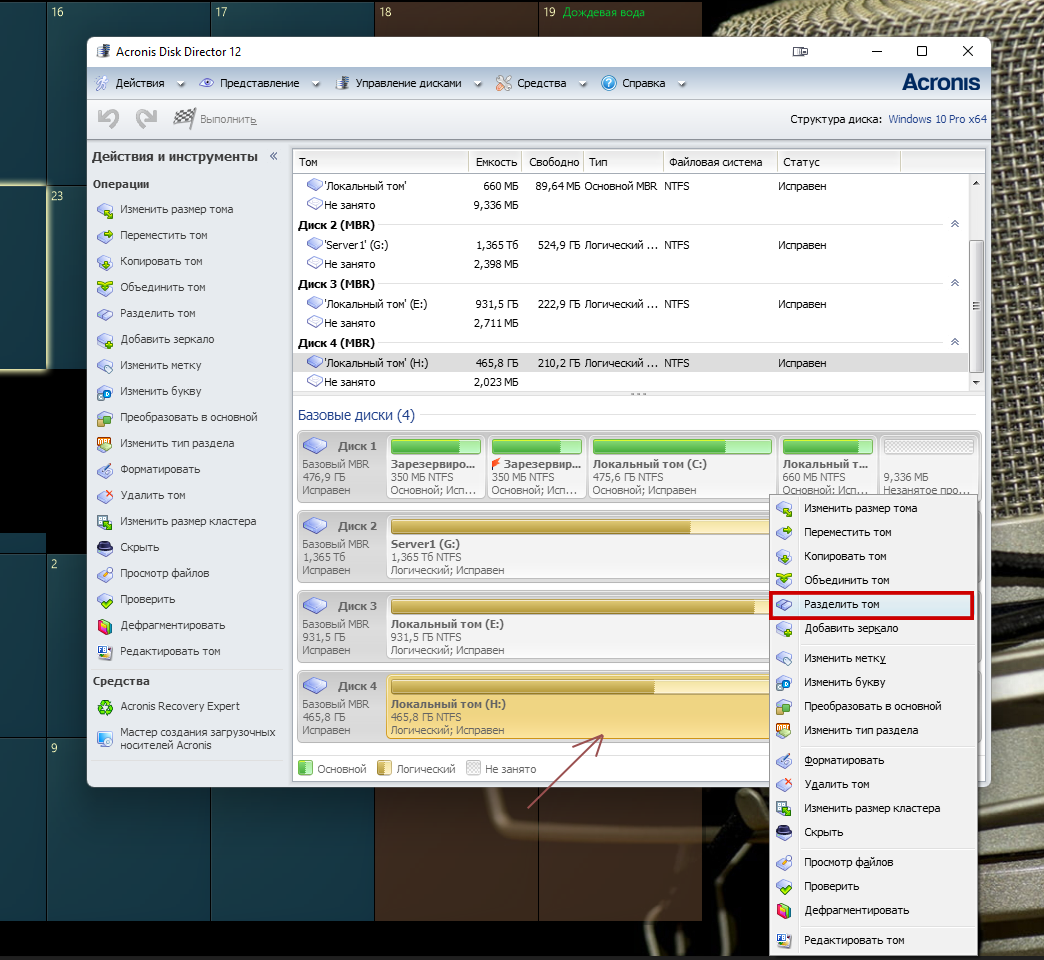
Task: Select Локальный том (E:) partition bar on Диск 3
Action: (x=578, y=629)
